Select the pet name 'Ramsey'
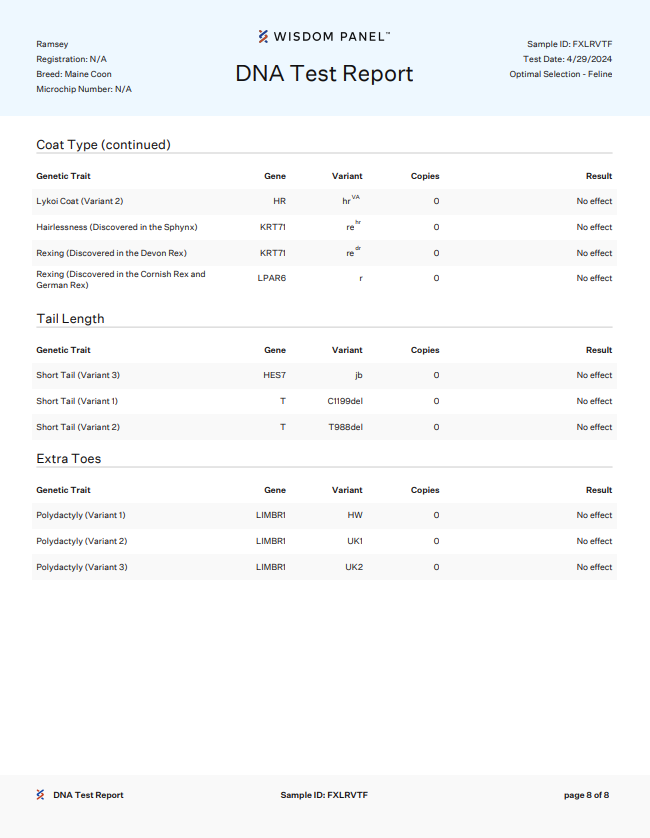 pos(52,44)
